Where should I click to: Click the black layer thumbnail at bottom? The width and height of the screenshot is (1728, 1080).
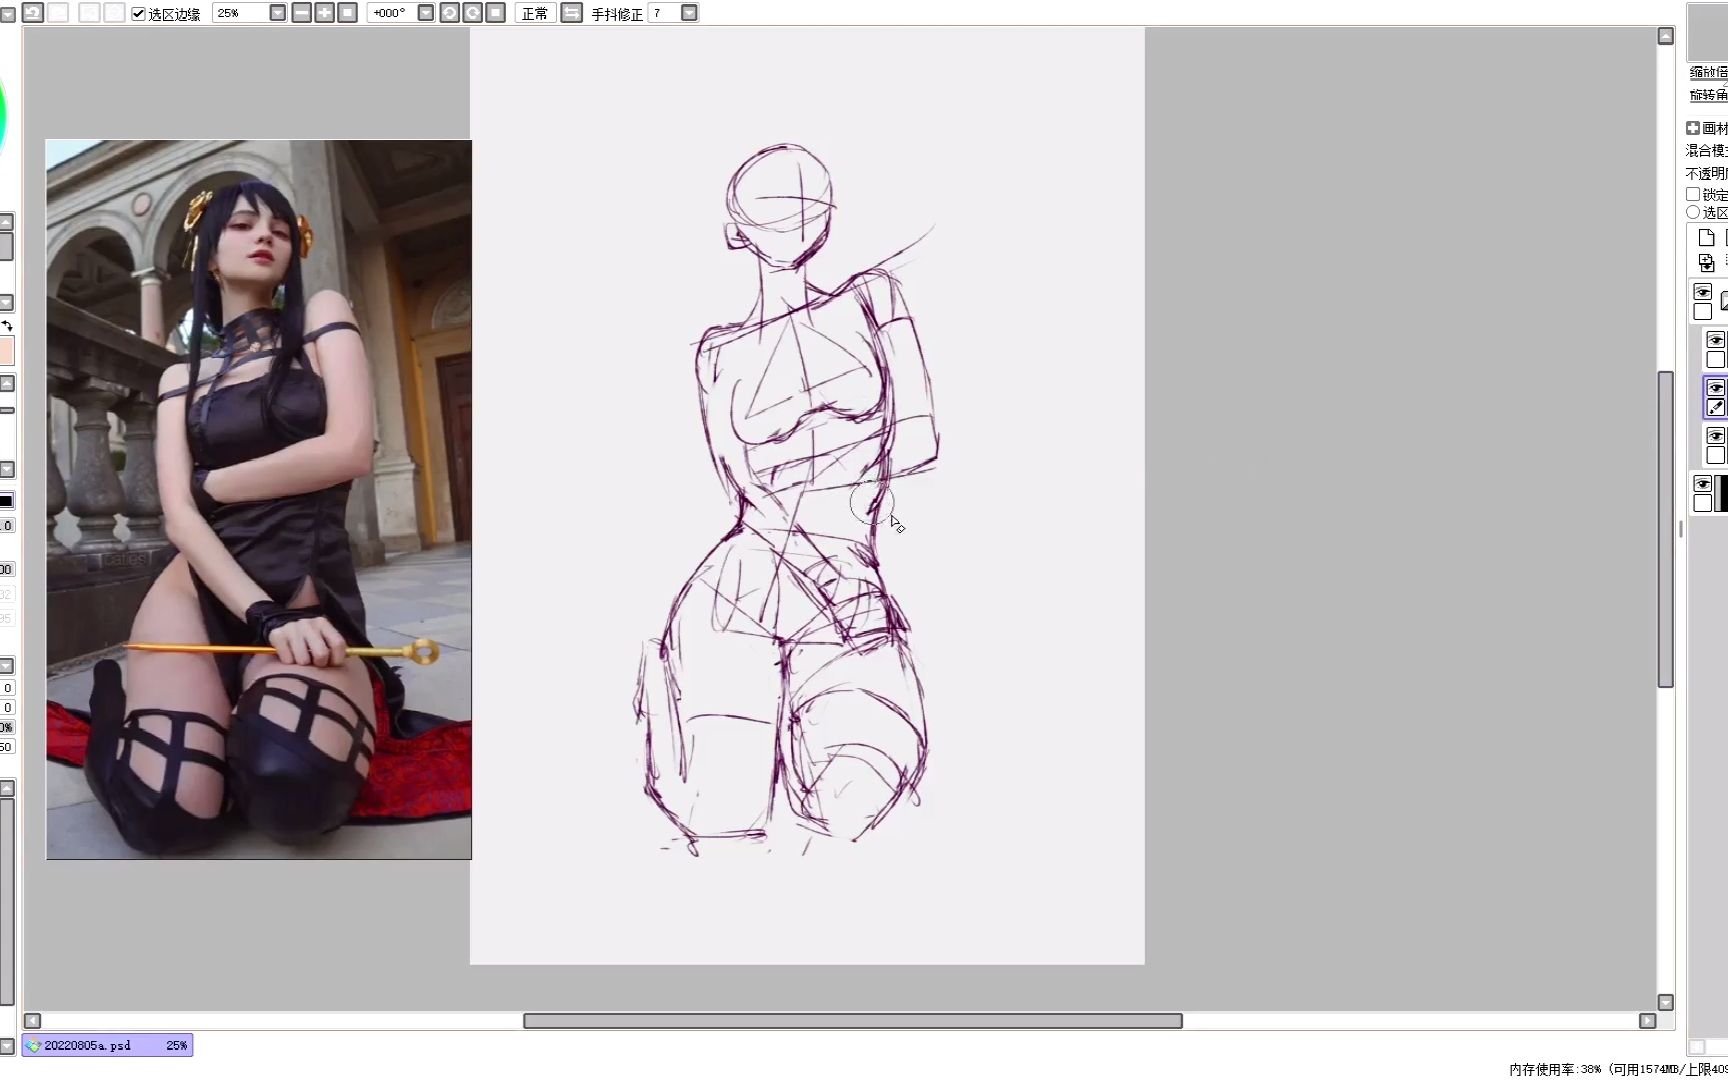coord(1721,494)
